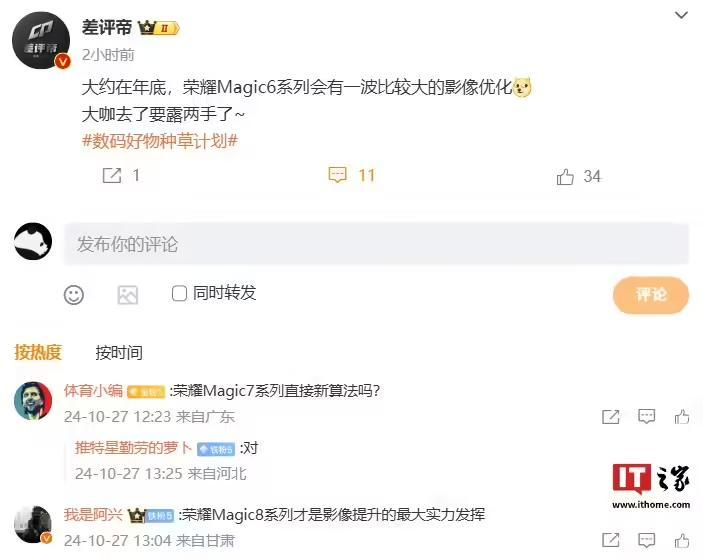703x560 pixels.
Task: Open comments via the main post comment icon
Action: click(337, 175)
